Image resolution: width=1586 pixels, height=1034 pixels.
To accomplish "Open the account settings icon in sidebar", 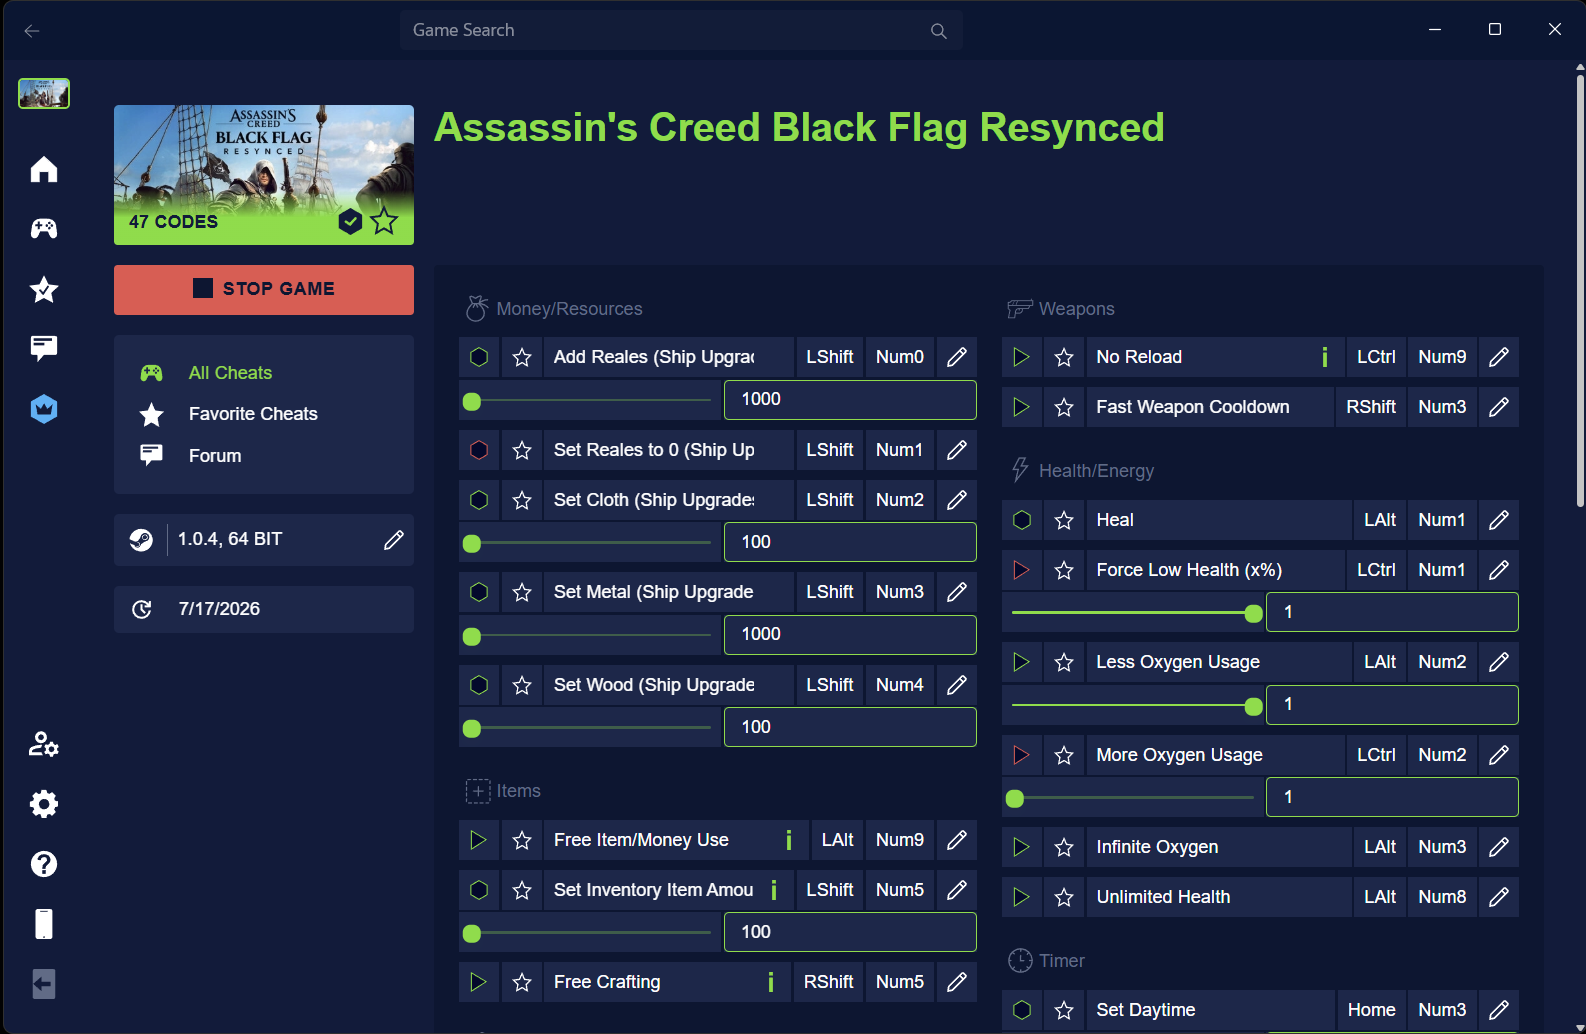I will 44,744.
